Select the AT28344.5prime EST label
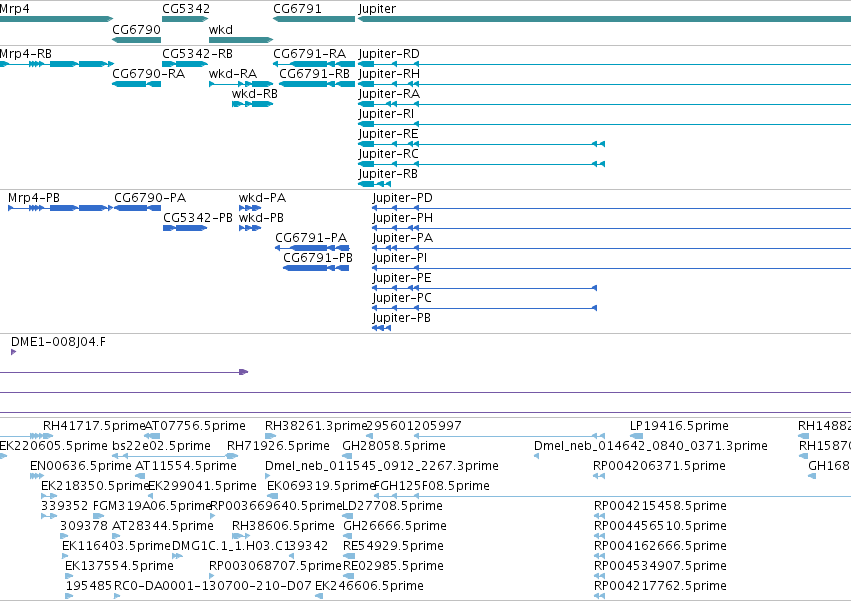This screenshot has width=851, height=601. pos(163,526)
